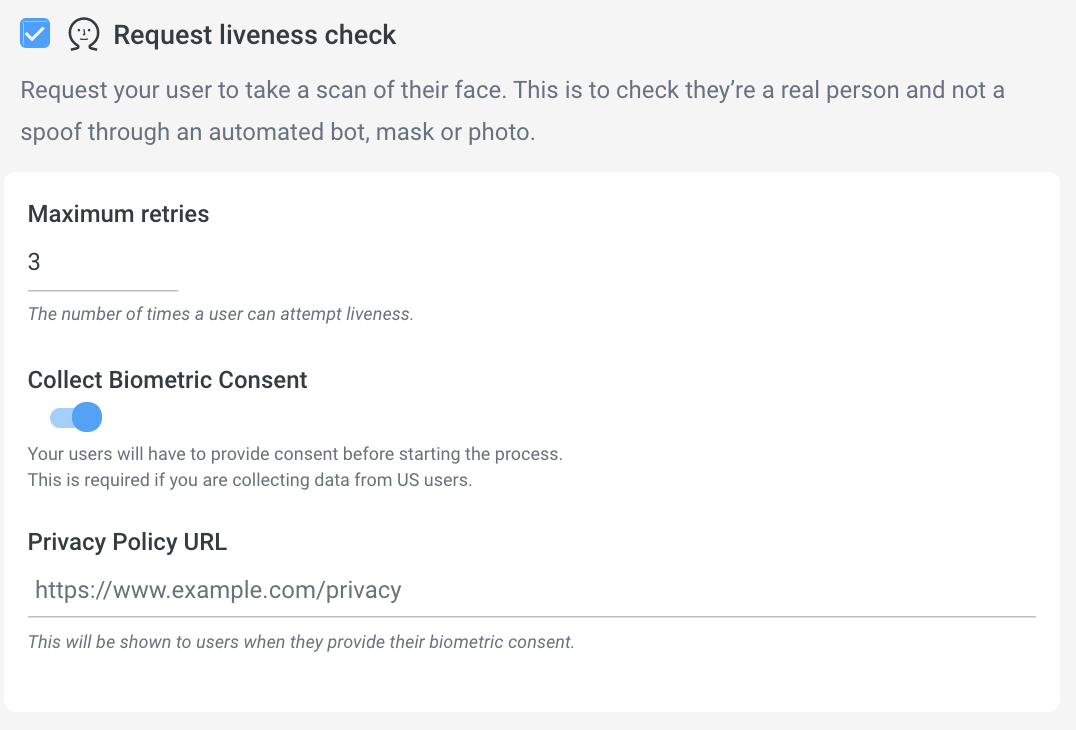The height and width of the screenshot is (730, 1076).
Task: Click the Collect Biometric Consent label
Action: point(167,380)
